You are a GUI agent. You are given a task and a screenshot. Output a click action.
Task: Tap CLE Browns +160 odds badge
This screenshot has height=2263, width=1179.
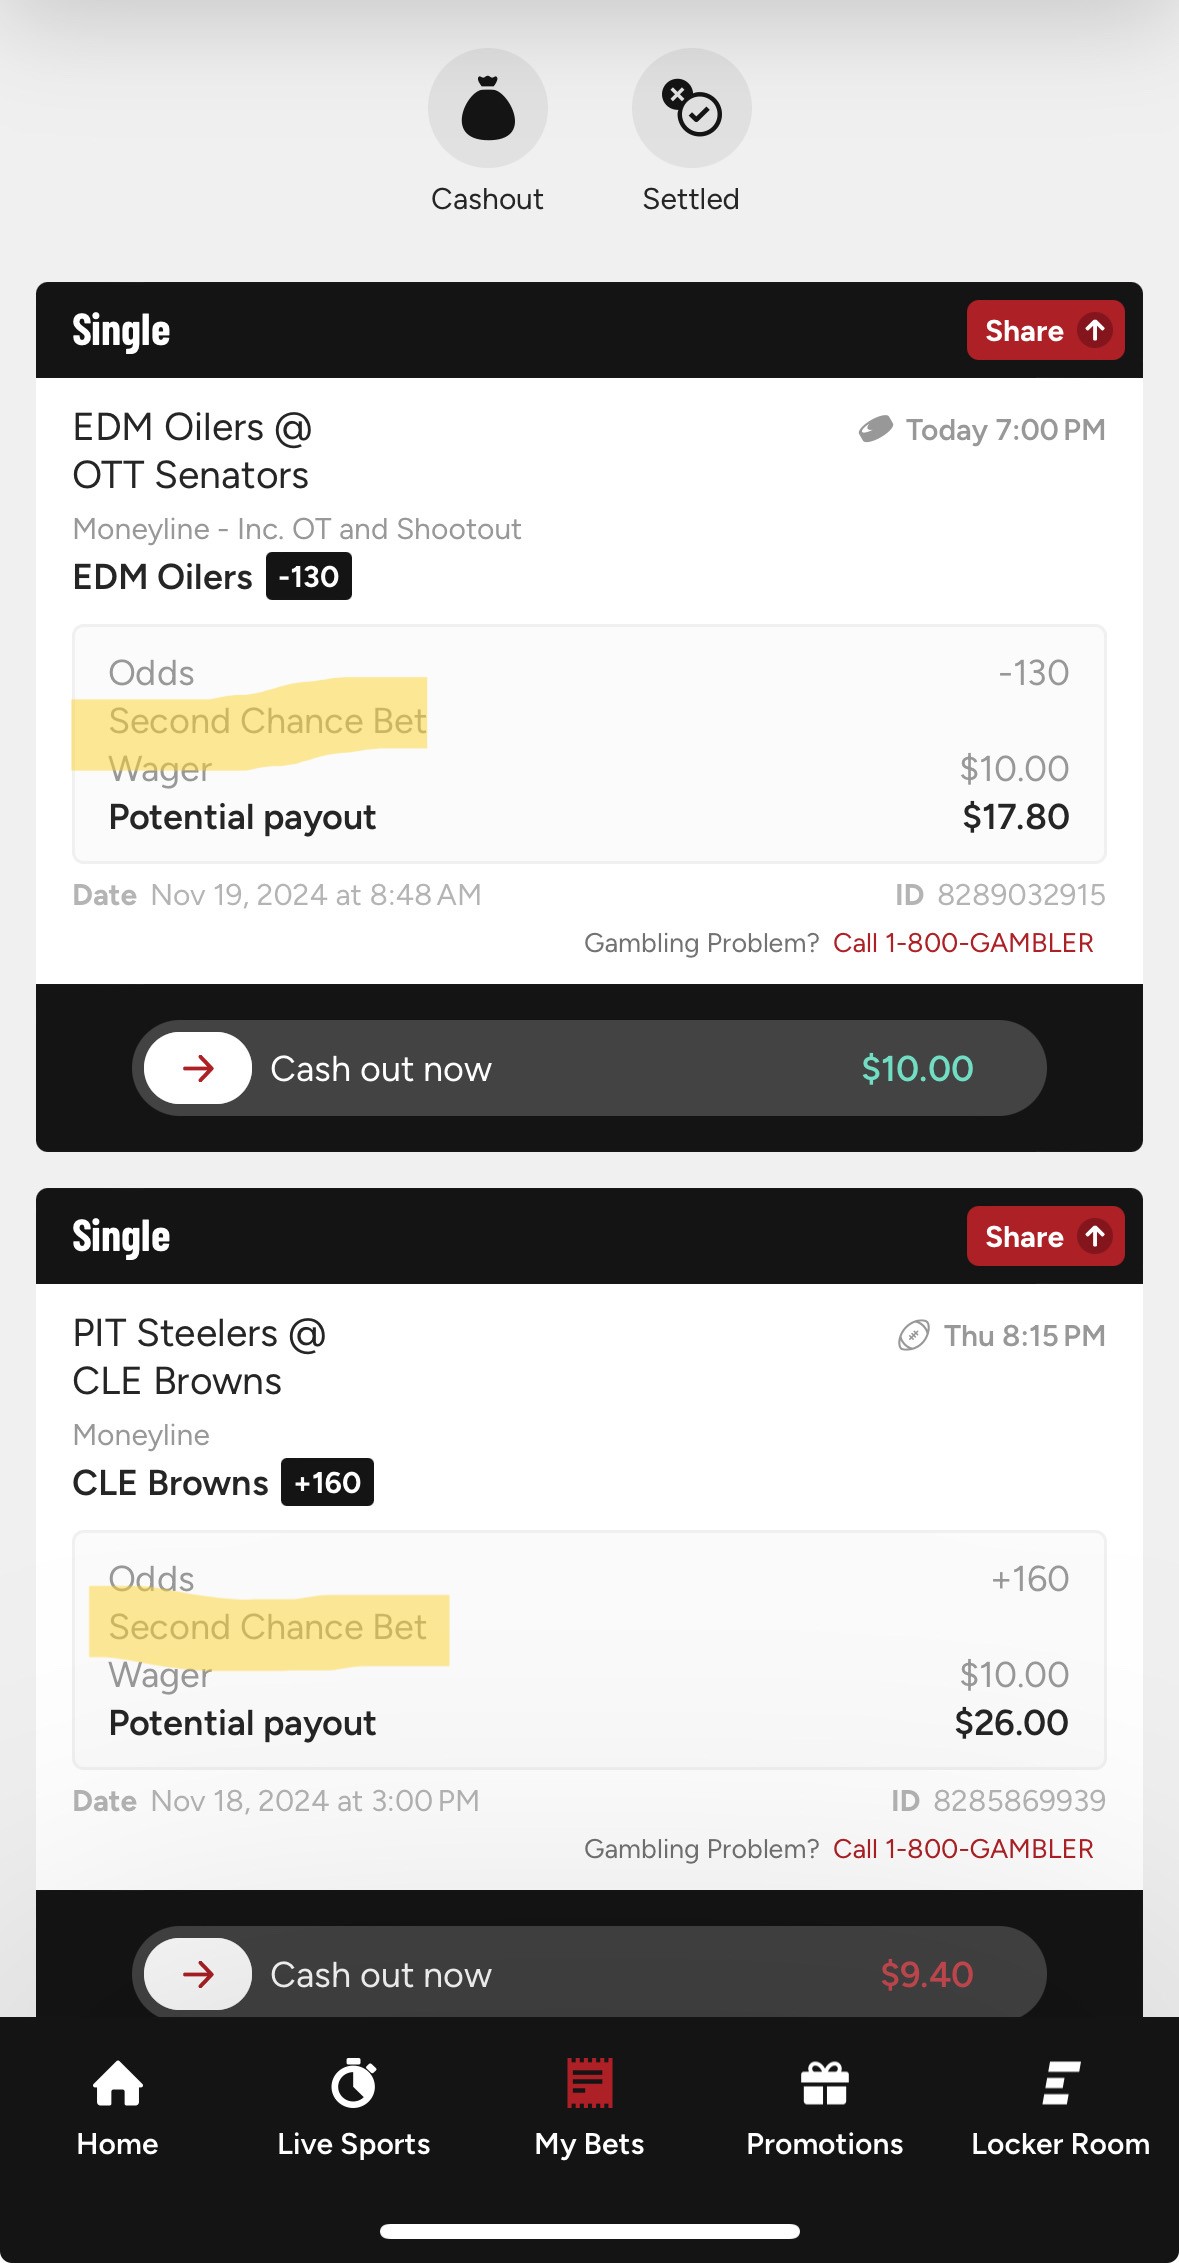pyautogui.click(x=327, y=1483)
